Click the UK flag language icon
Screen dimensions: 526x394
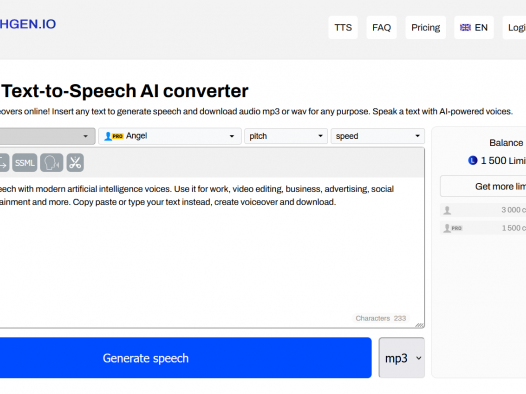[x=465, y=27]
